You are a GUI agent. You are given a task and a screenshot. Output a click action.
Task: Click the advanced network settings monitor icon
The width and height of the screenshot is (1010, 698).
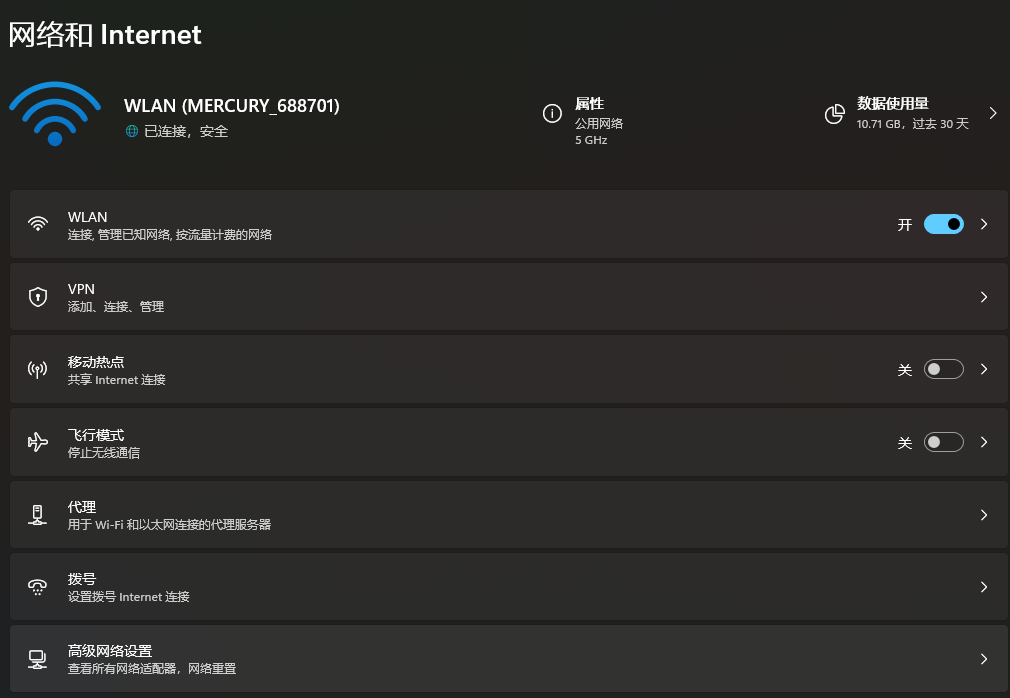click(x=38, y=659)
